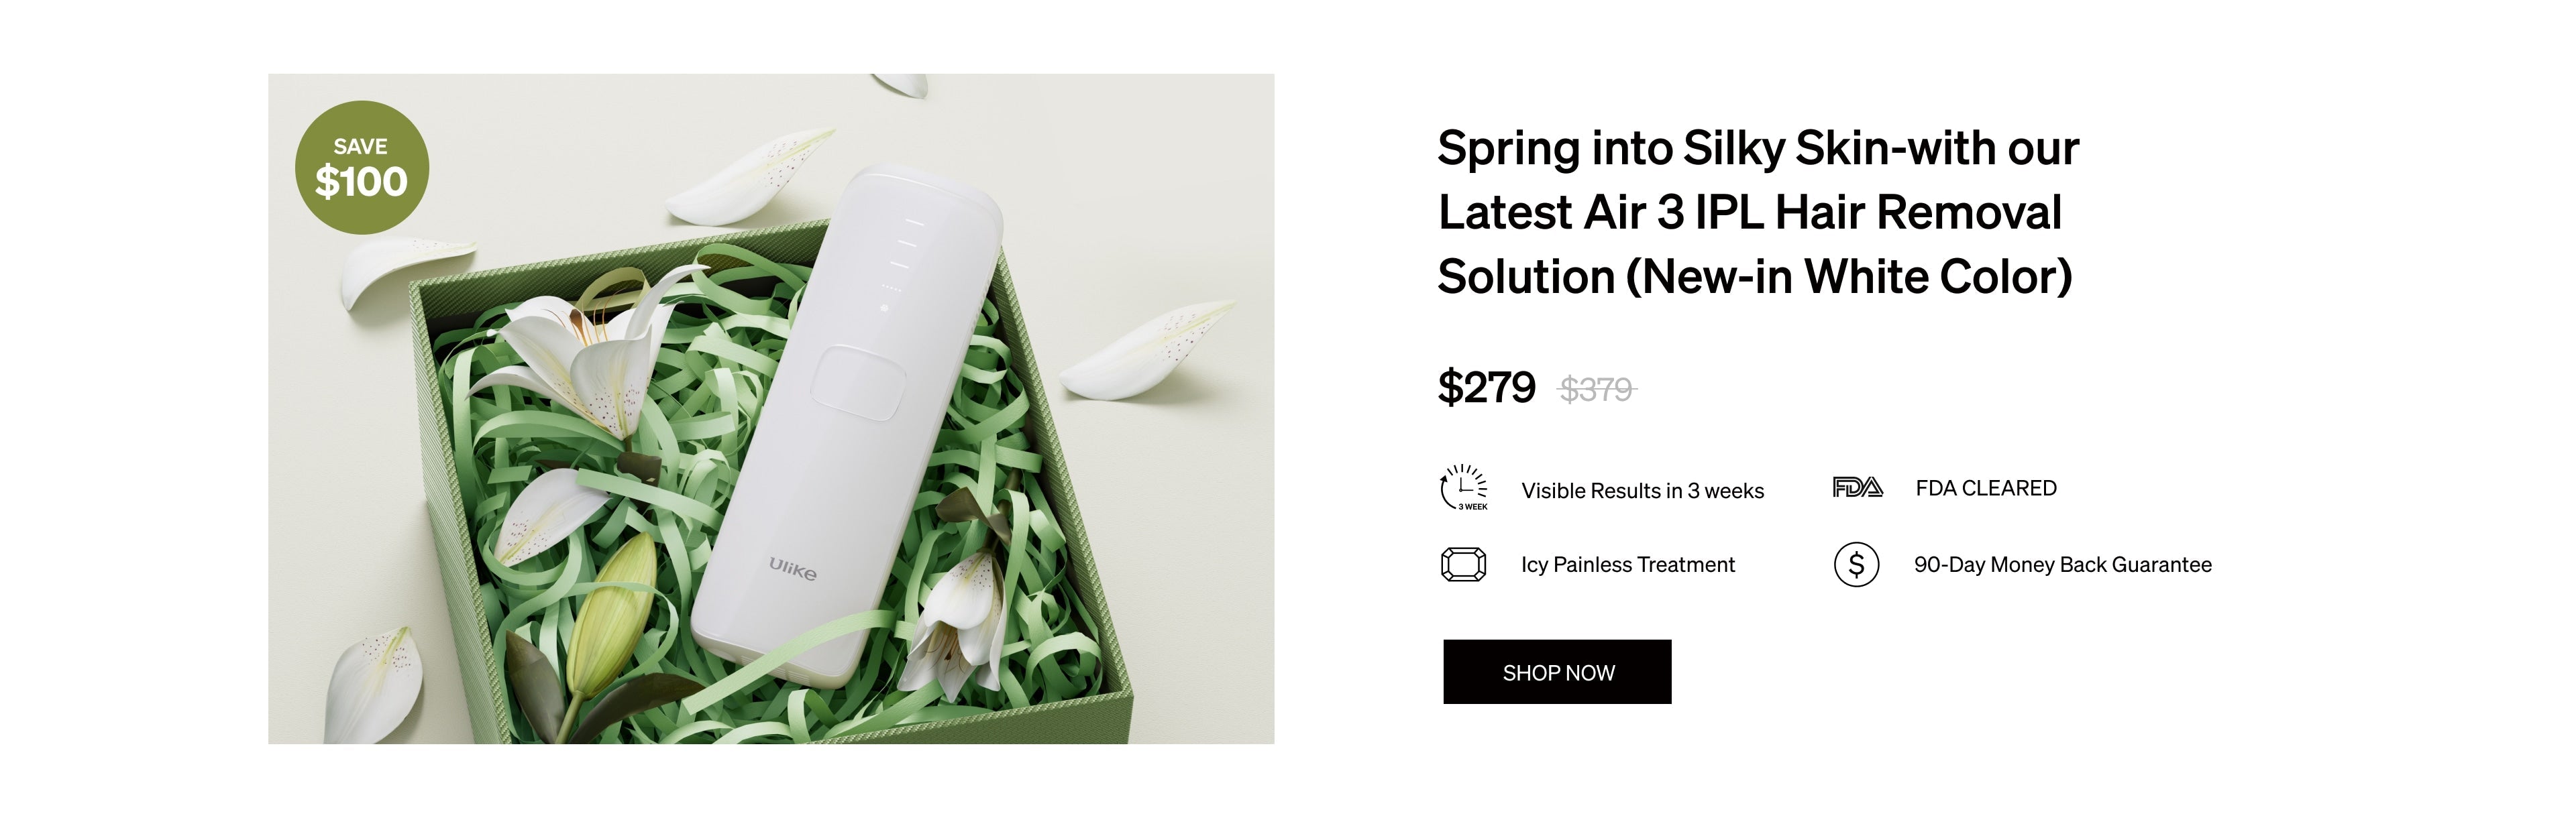Click the green SAVE $100 badge
The width and height of the screenshot is (2576, 826).
pos(361,168)
